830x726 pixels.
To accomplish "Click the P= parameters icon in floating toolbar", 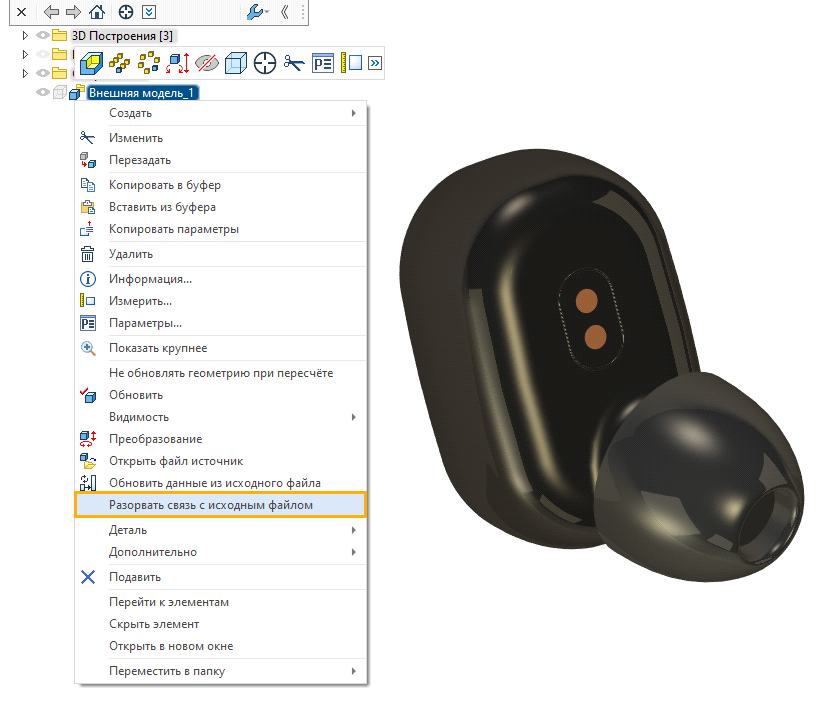I will tap(322, 63).
